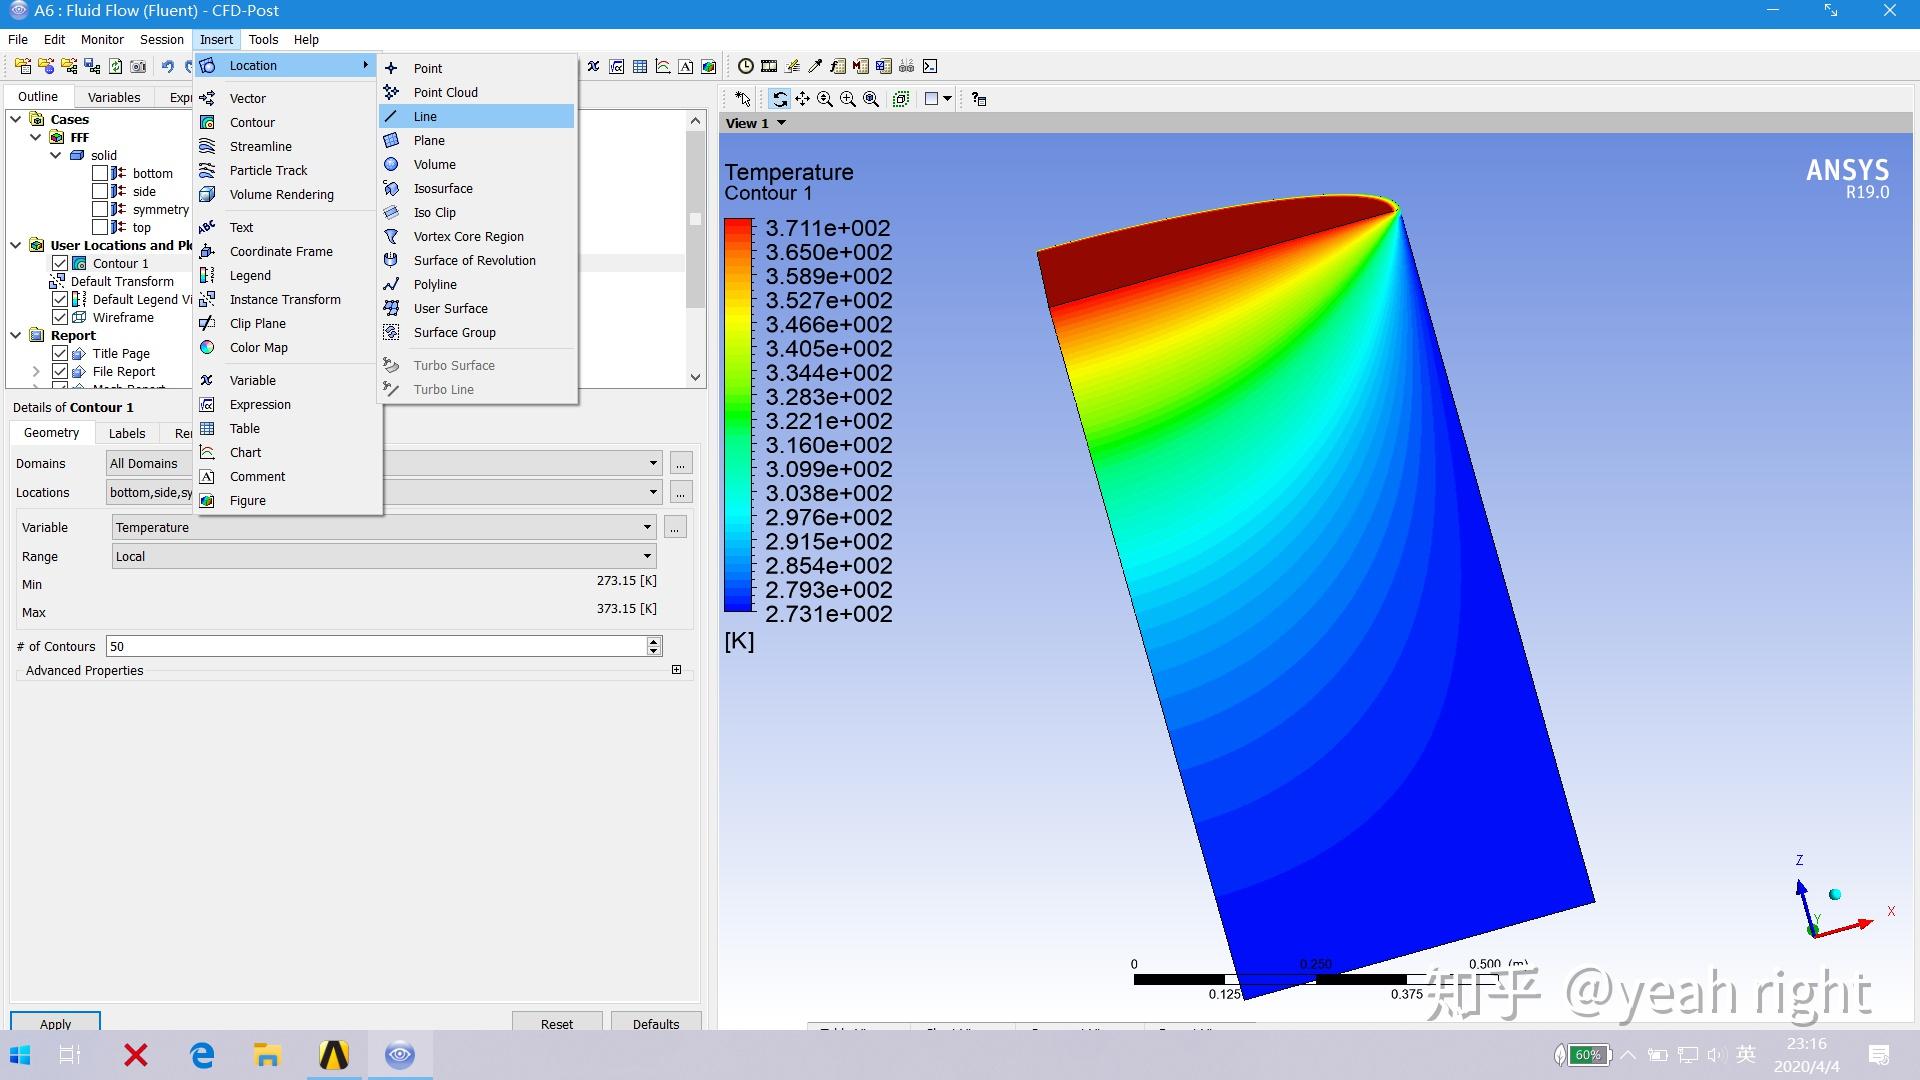Click the Undo arrow in toolbar

(167, 66)
